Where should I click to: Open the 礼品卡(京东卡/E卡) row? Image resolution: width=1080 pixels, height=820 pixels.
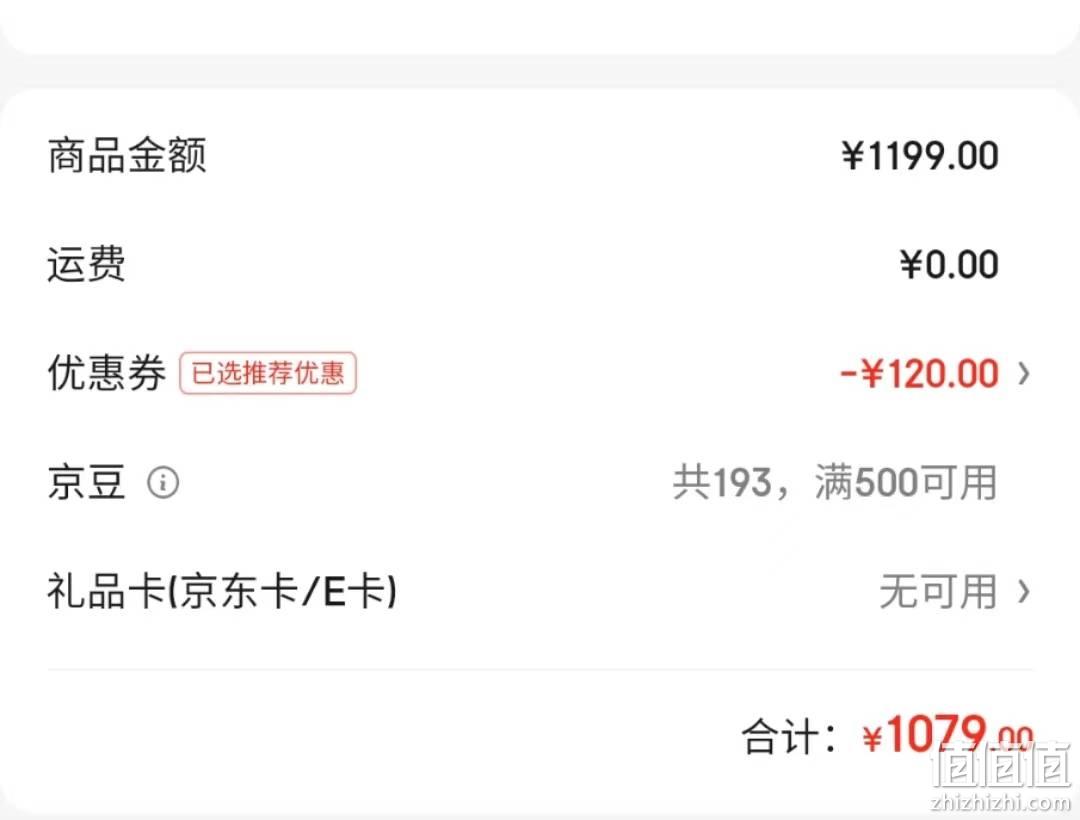tap(540, 591)
